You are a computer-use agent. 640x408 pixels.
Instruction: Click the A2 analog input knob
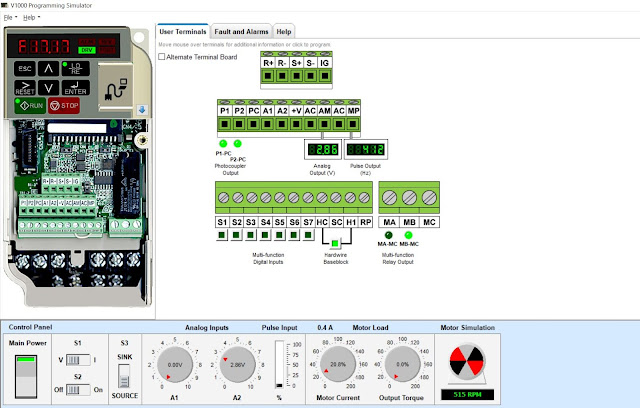tap(237, 364)
